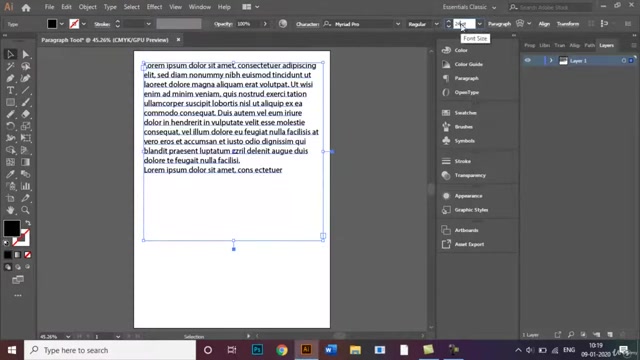The height and width of the screenshot is (360, 640).
Task: Click the black Fill color swatch
Action: (x=11, y=229)
